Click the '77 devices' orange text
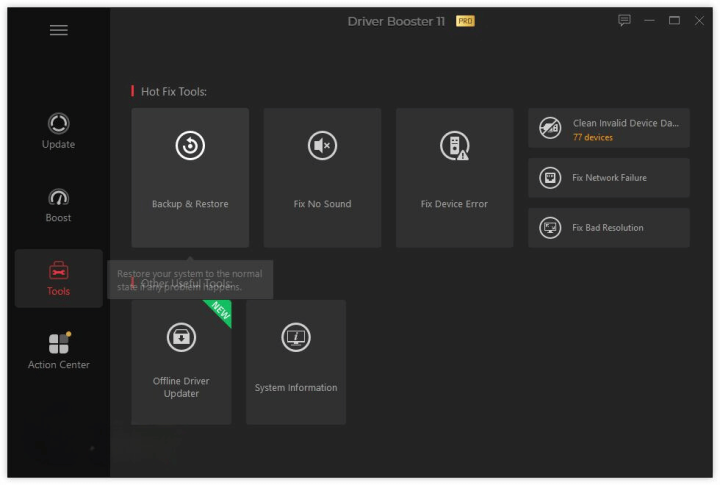720x485 pixels. [593, 137]
